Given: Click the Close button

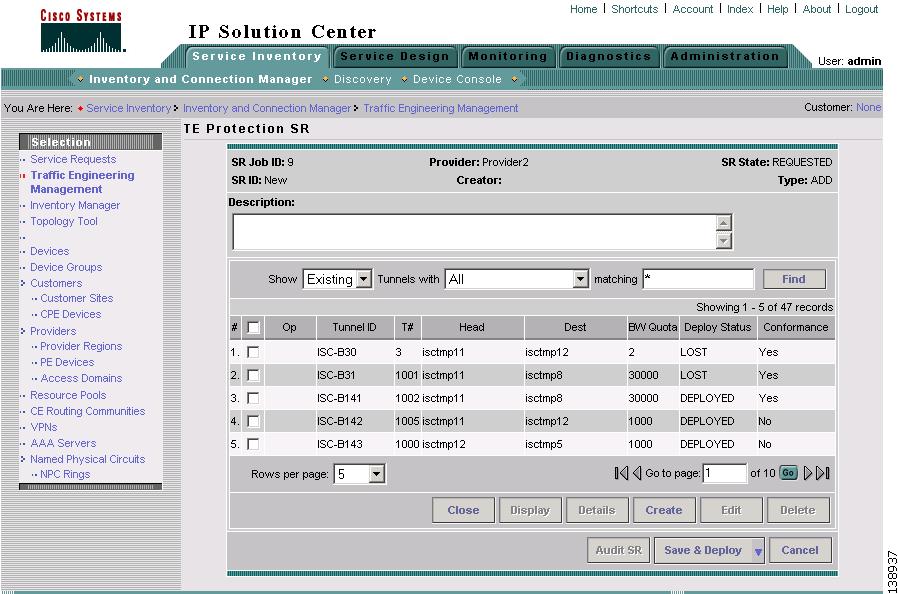Looking at the screenshot, I should [x=463, y=510].
